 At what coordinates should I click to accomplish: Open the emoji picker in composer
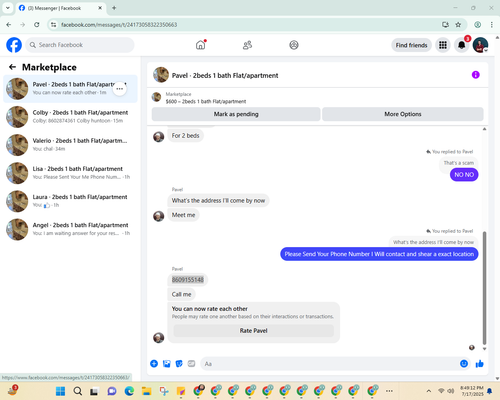[464, 364]
